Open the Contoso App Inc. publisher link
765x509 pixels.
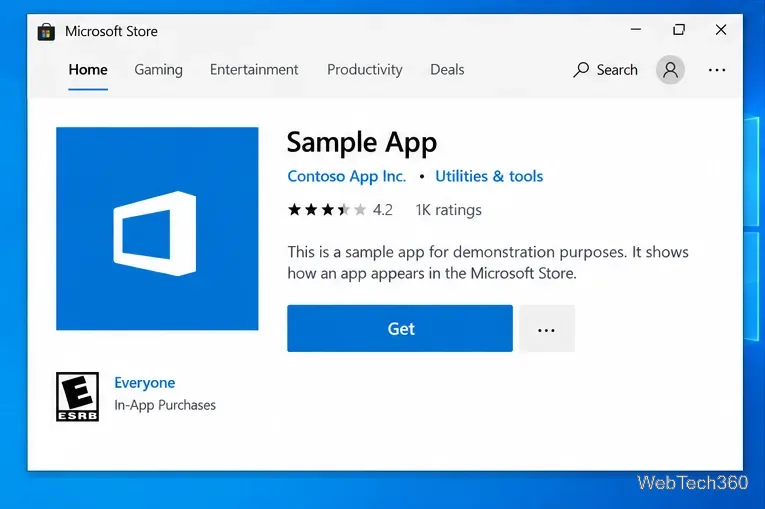(346, 176)
